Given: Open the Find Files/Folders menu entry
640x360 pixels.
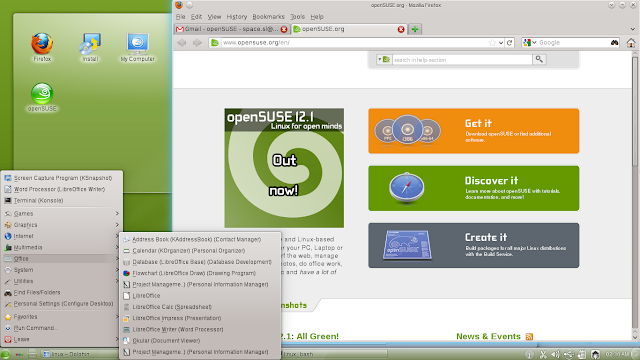Looking at the screenshot, I should [x=62, y=292].
